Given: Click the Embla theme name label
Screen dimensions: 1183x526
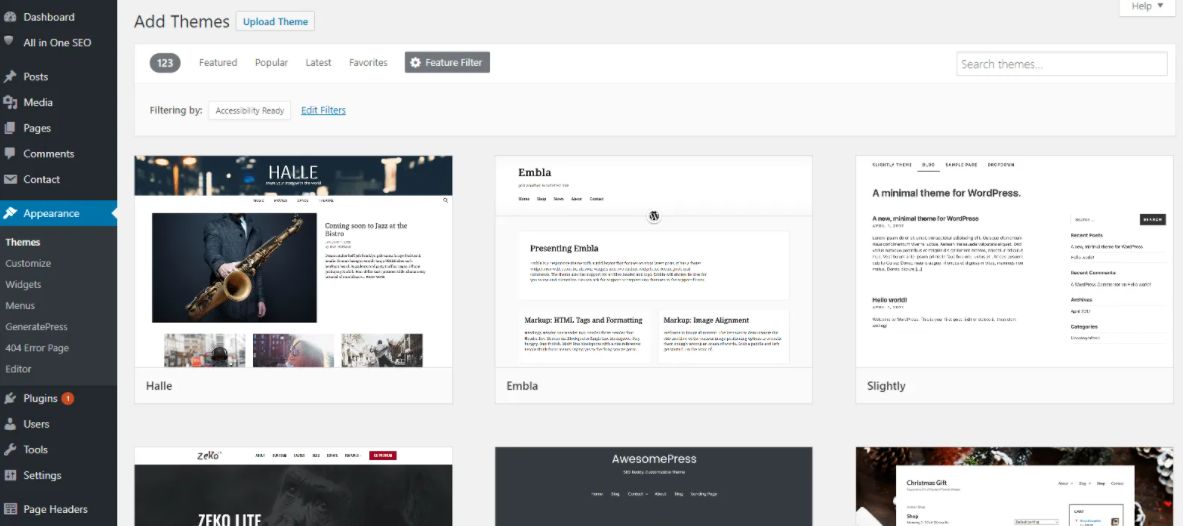Looking at the screenshot, I should pos(522,386).
